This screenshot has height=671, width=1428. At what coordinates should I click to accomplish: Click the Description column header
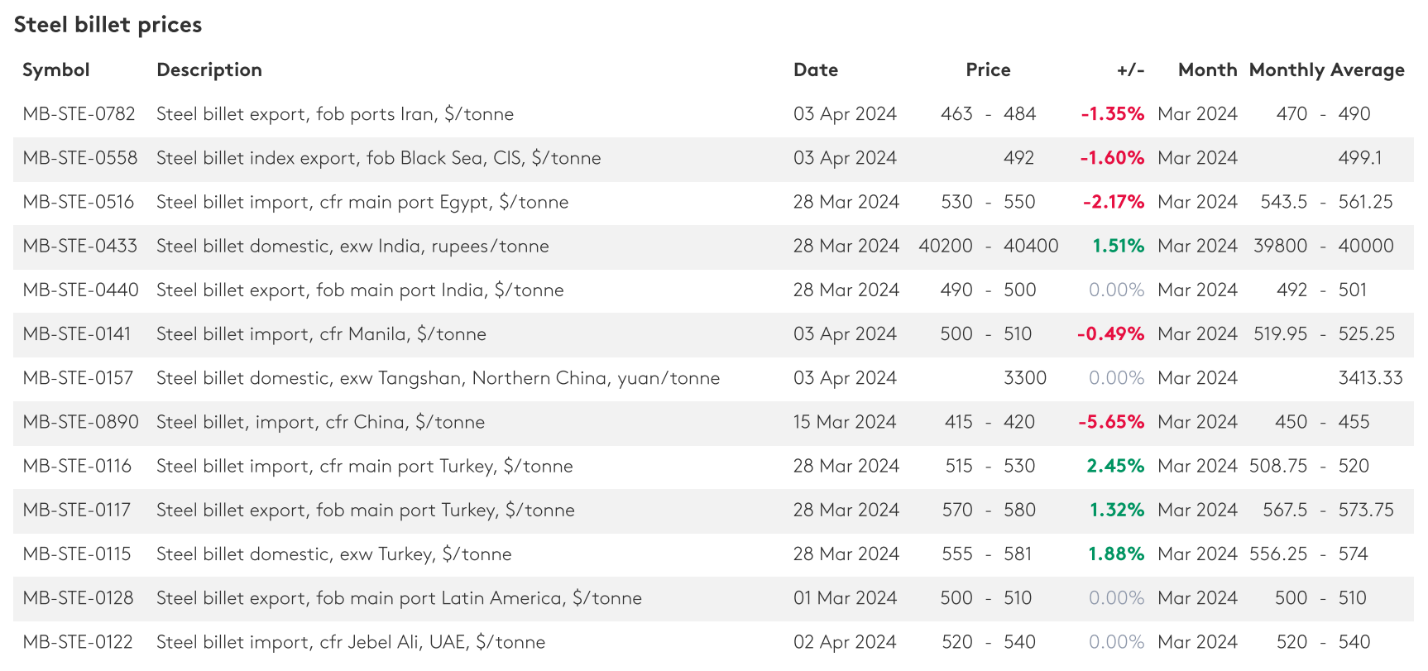pos(209,70)
